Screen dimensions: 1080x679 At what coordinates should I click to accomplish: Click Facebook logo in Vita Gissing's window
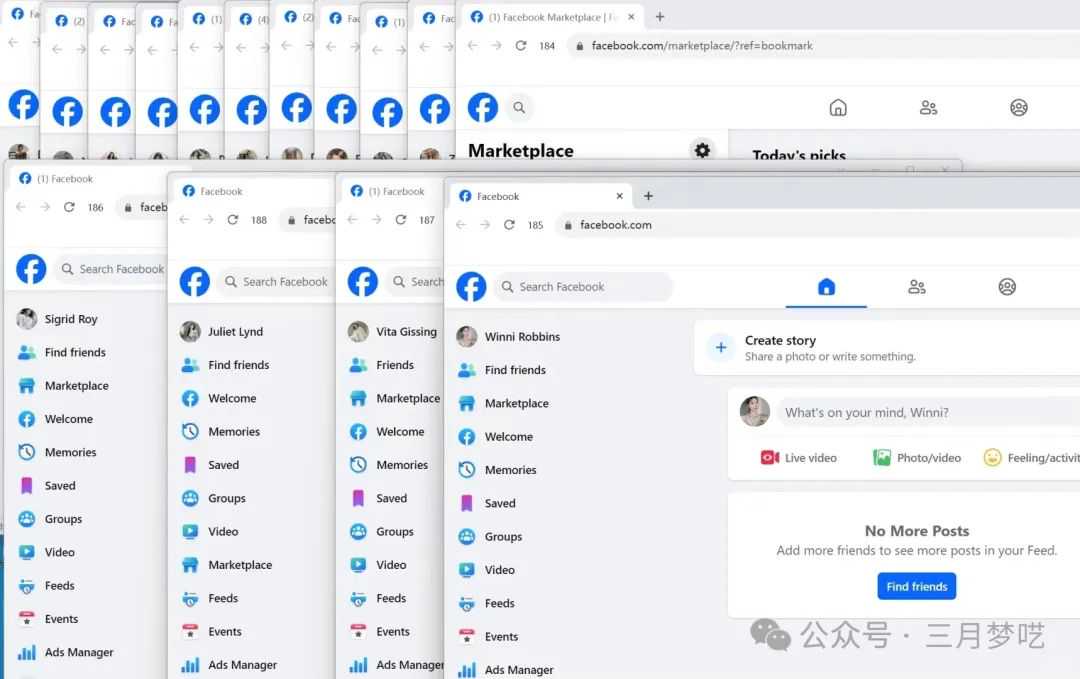click(362, 282)
